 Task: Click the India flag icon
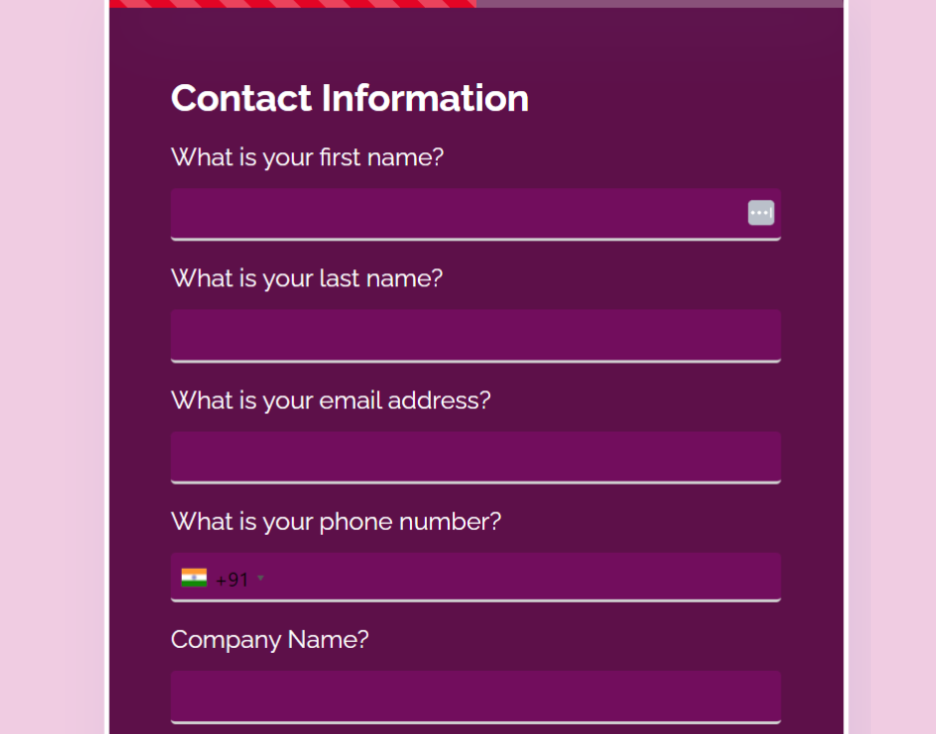coord(194,578)
